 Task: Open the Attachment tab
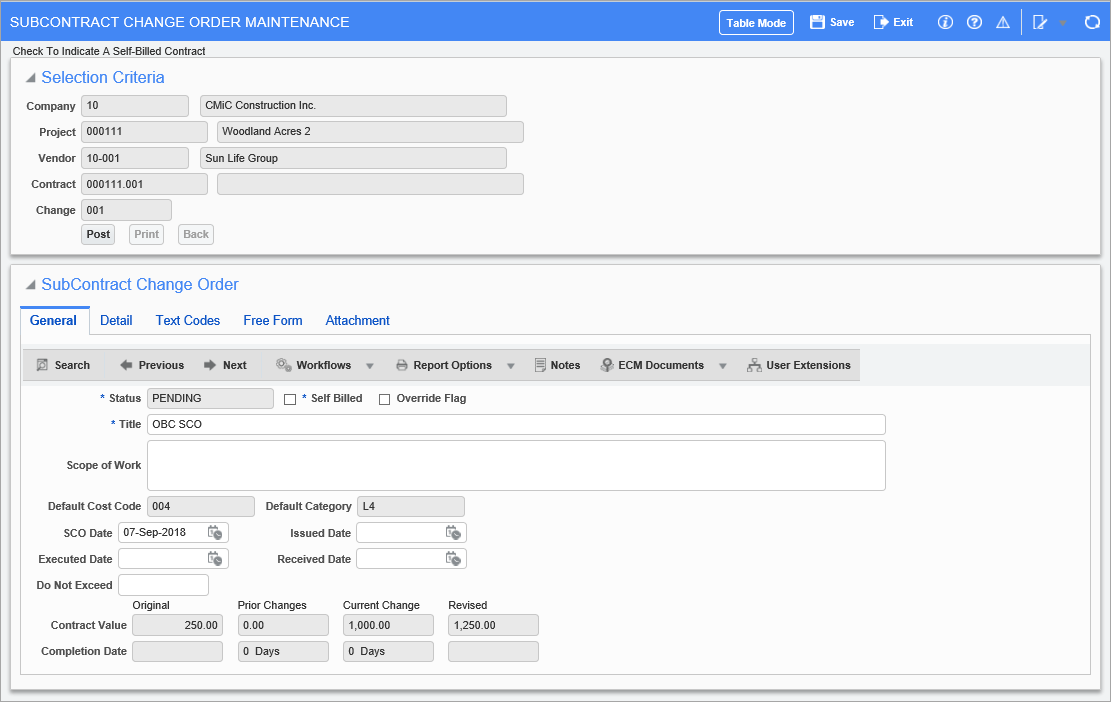pos(358,320)
